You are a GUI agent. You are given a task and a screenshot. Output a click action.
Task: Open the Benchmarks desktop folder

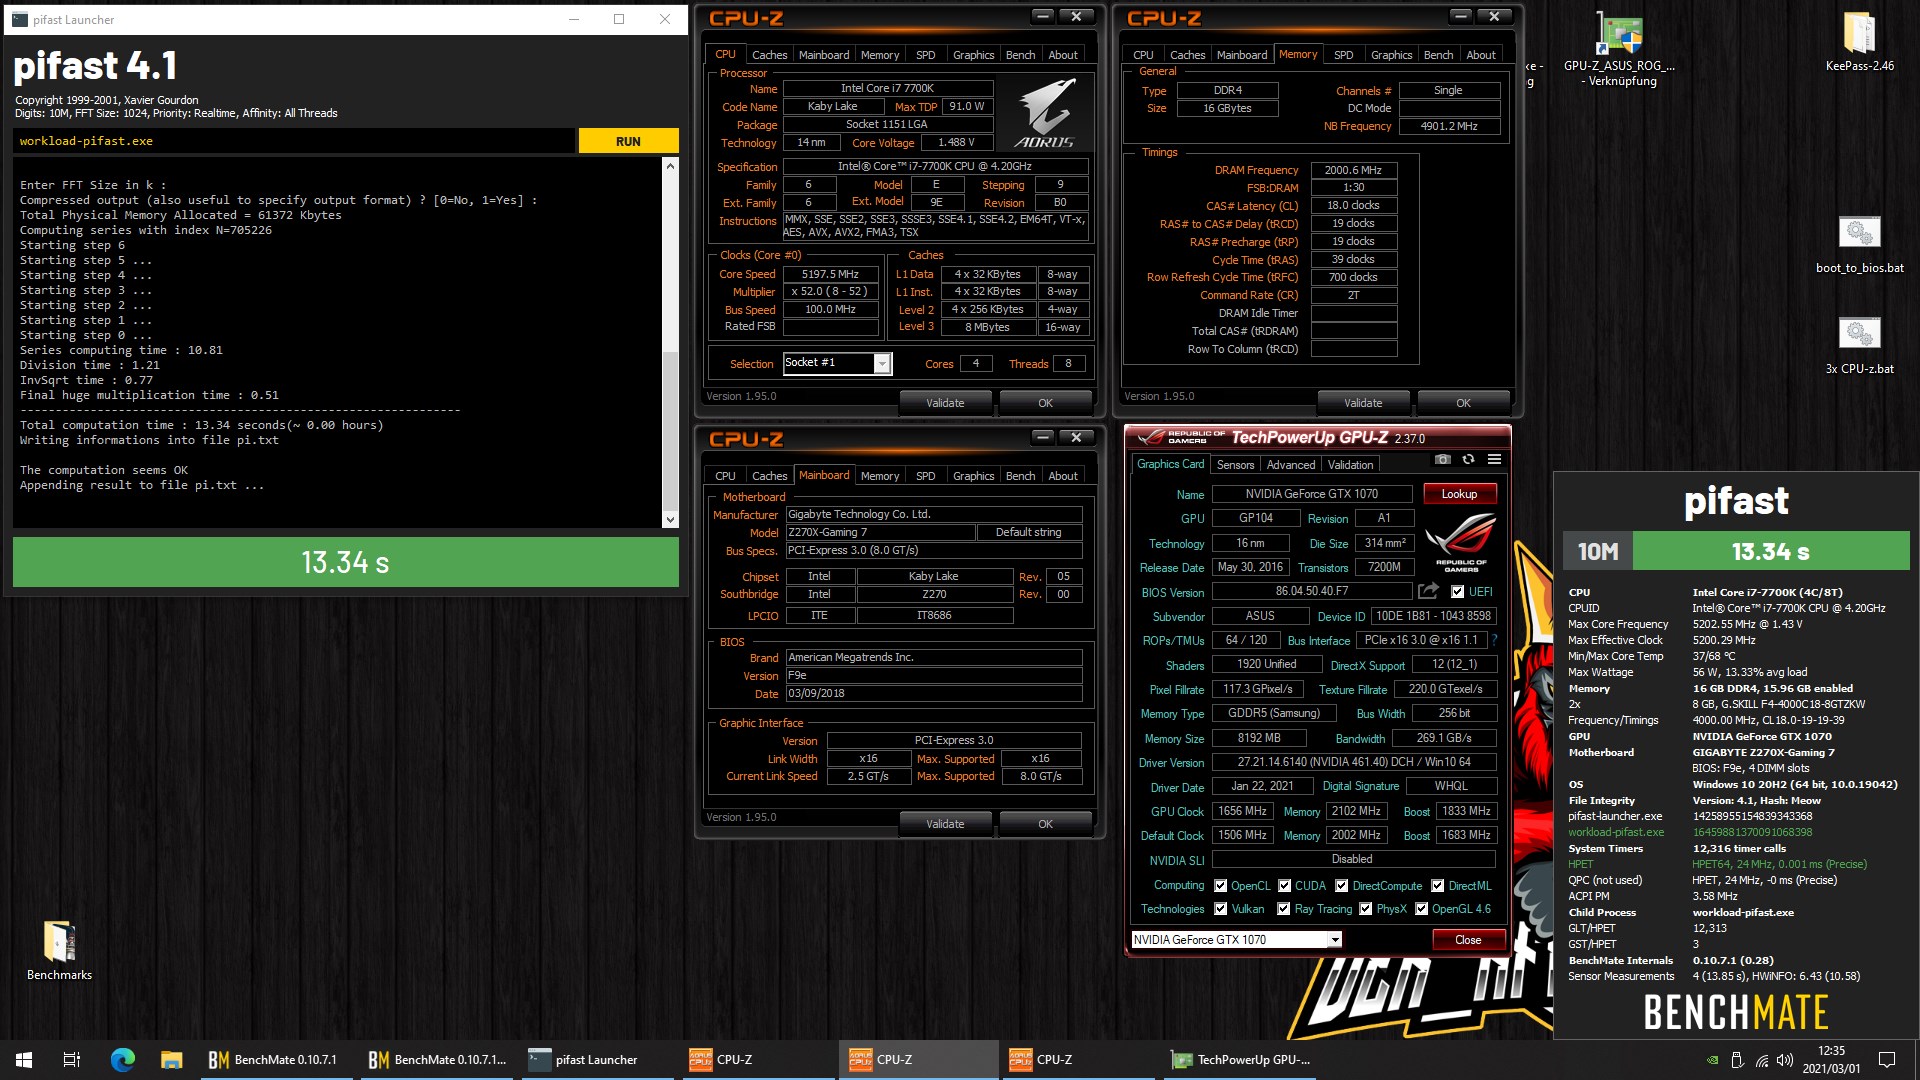tap(59, 951)
